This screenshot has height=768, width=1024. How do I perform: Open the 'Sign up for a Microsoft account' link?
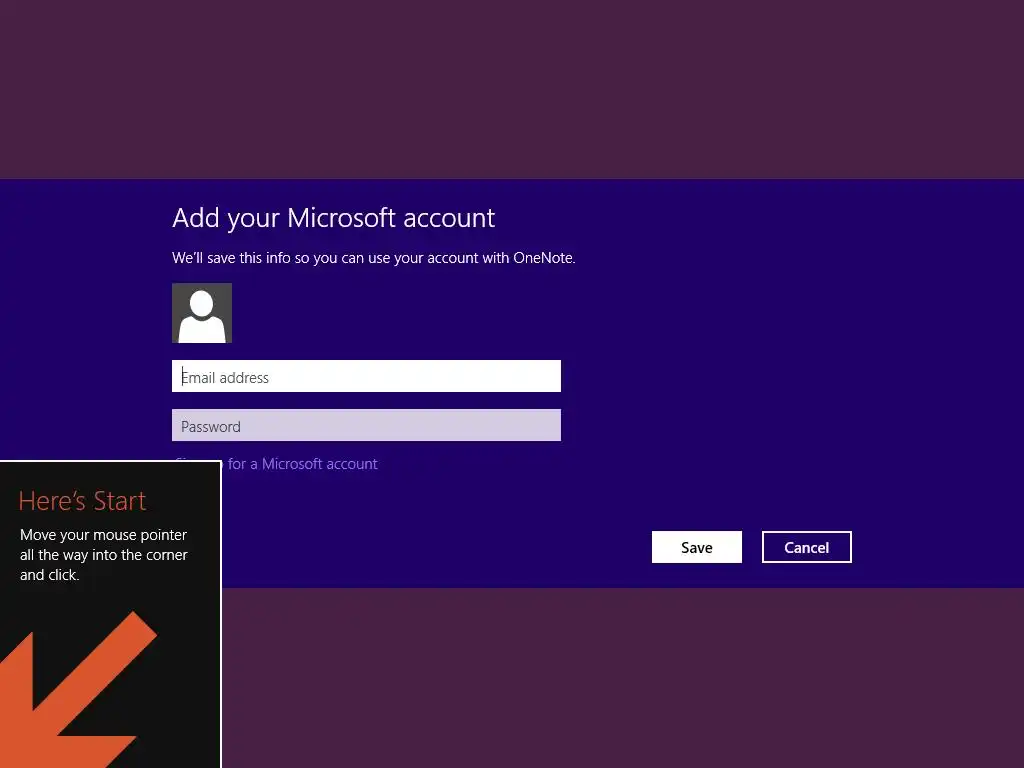pos(300,464)
